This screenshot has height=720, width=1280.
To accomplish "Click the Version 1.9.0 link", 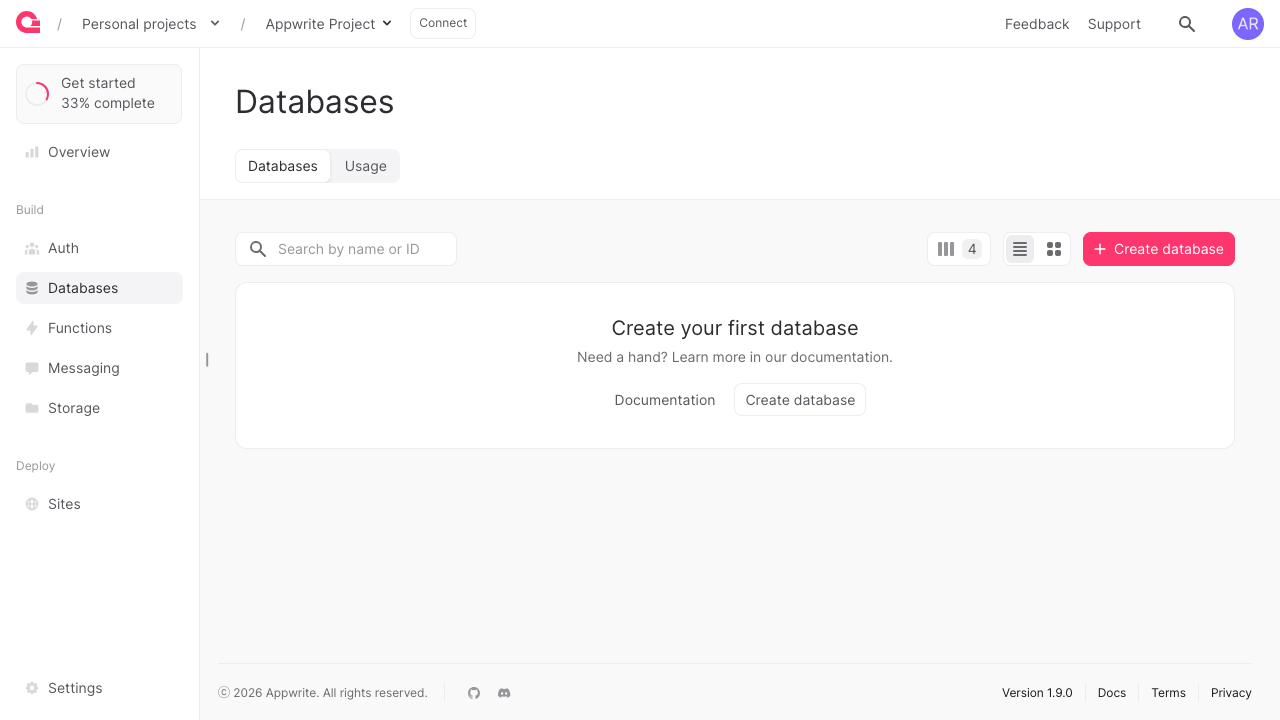I will click(1037, 693).
